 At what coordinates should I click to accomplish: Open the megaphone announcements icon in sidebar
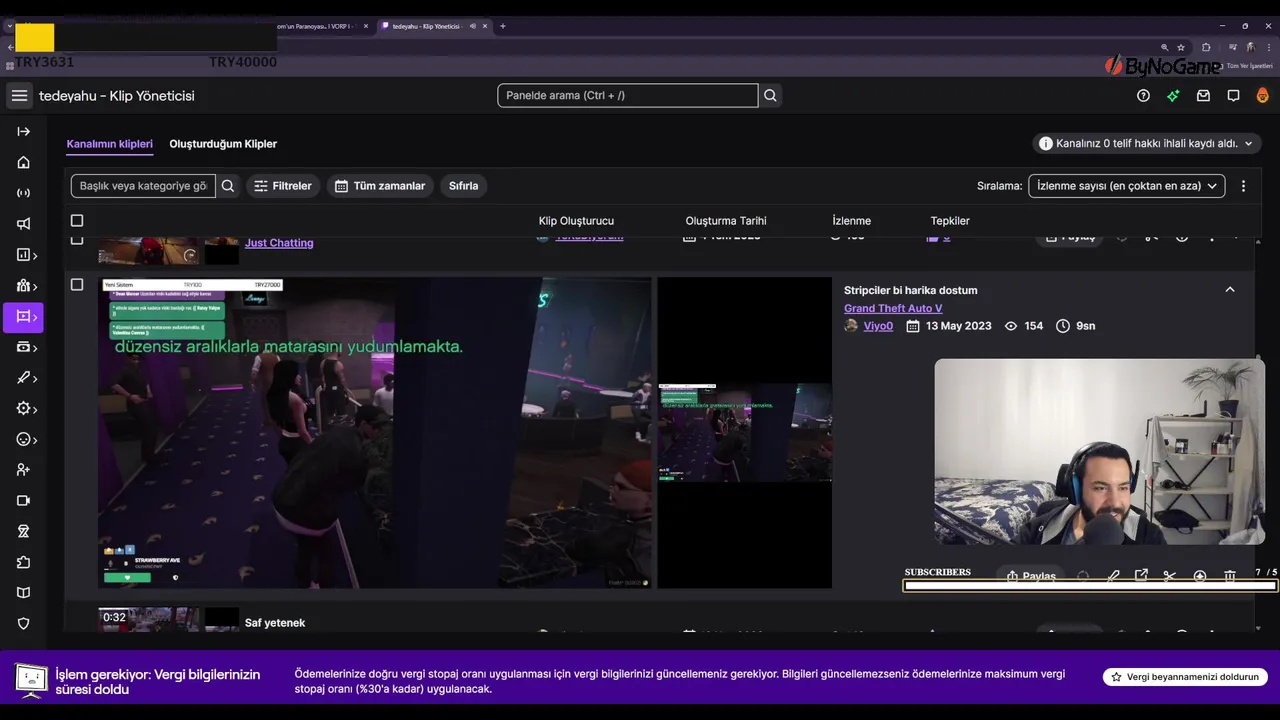click(x=23, y=224)
